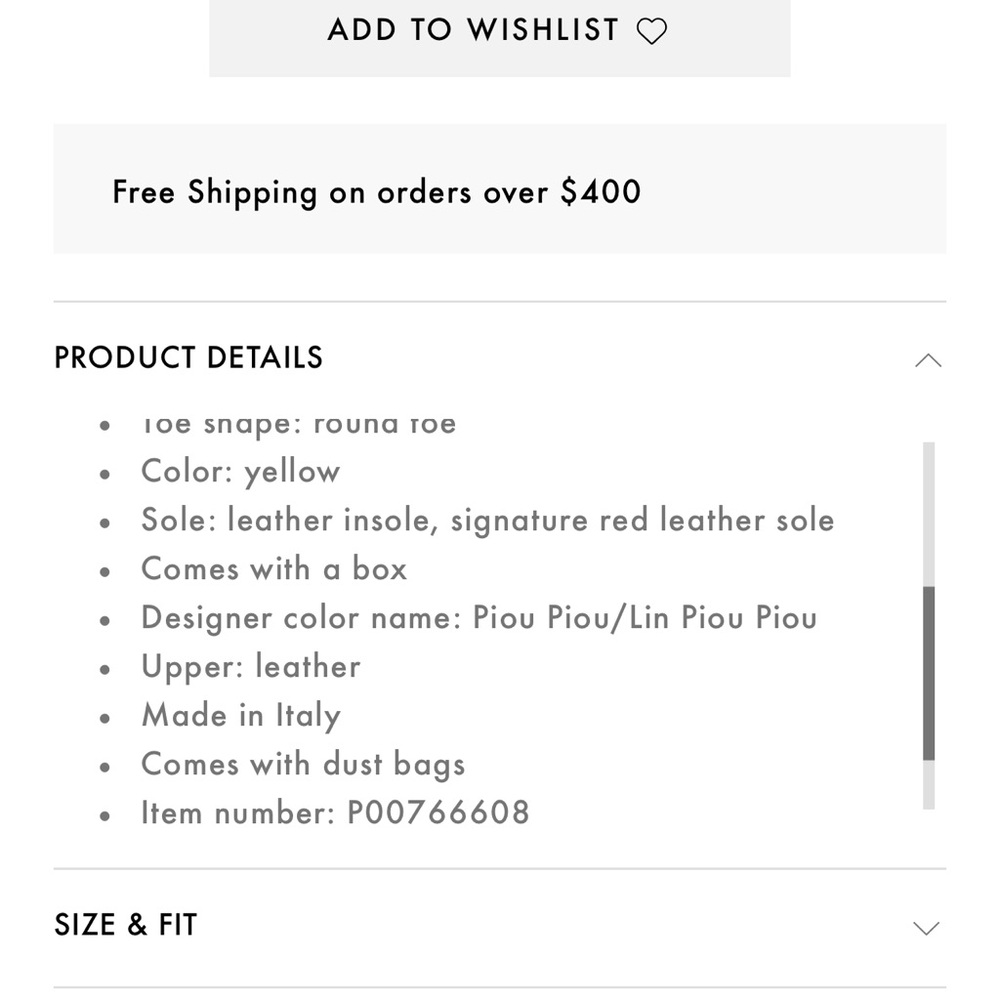Select the 'Comes with dust bags' line
Image resolution: width=1000 pixels, height=1000 pixels.
coord(303,764)
